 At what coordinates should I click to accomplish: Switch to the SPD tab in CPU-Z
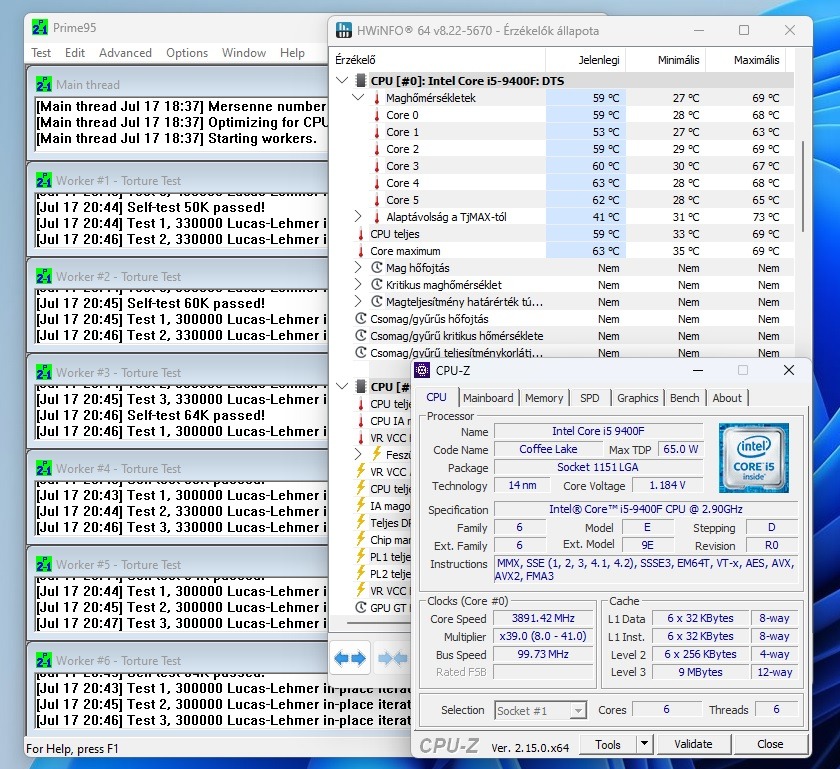tap(589, 398)
